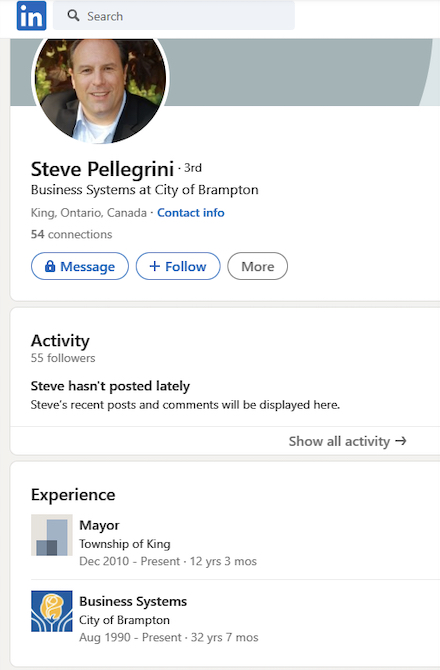Click the 3rd degree connection badge
The width and height of the screenshot is (440, 670).
(x=193, y=168)
